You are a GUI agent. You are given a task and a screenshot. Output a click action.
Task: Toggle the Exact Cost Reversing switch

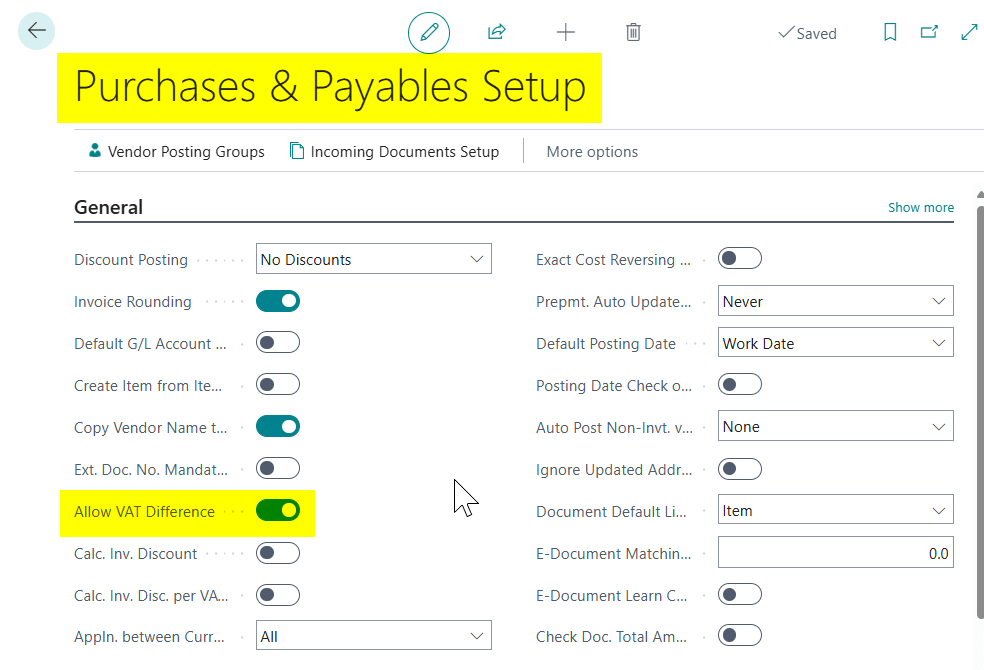(740, 259)
